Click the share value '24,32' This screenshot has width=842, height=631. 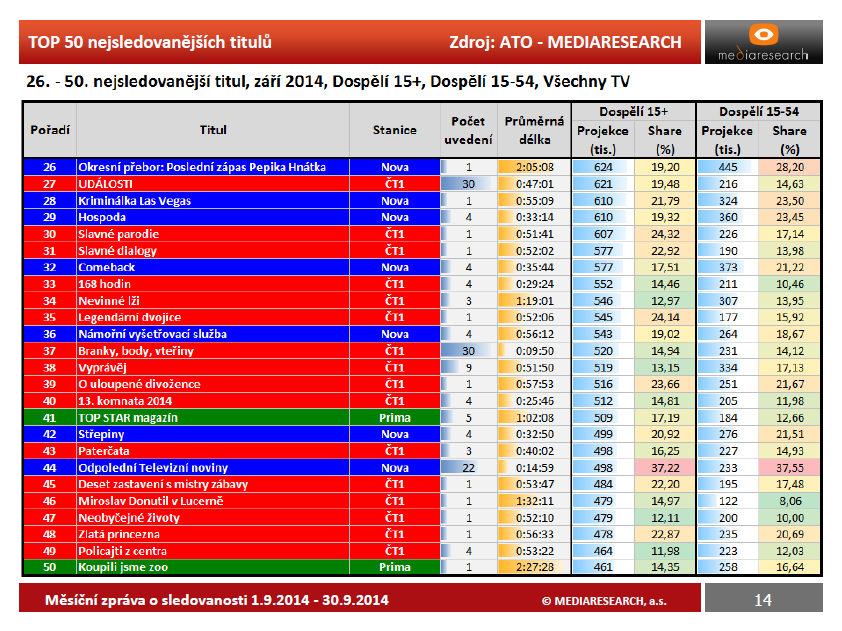(x=665, y=234)
